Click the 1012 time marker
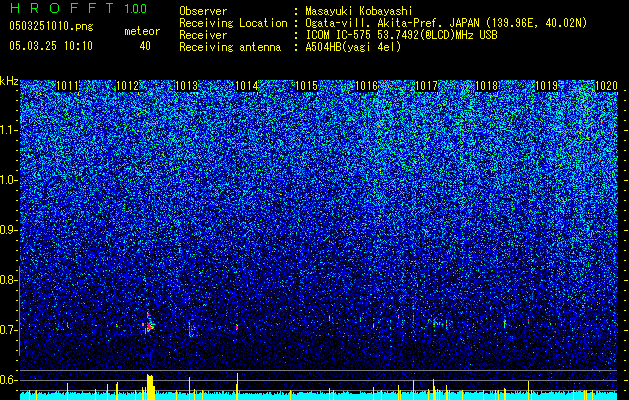The image size is (629, 400). (x=127, y=86)
